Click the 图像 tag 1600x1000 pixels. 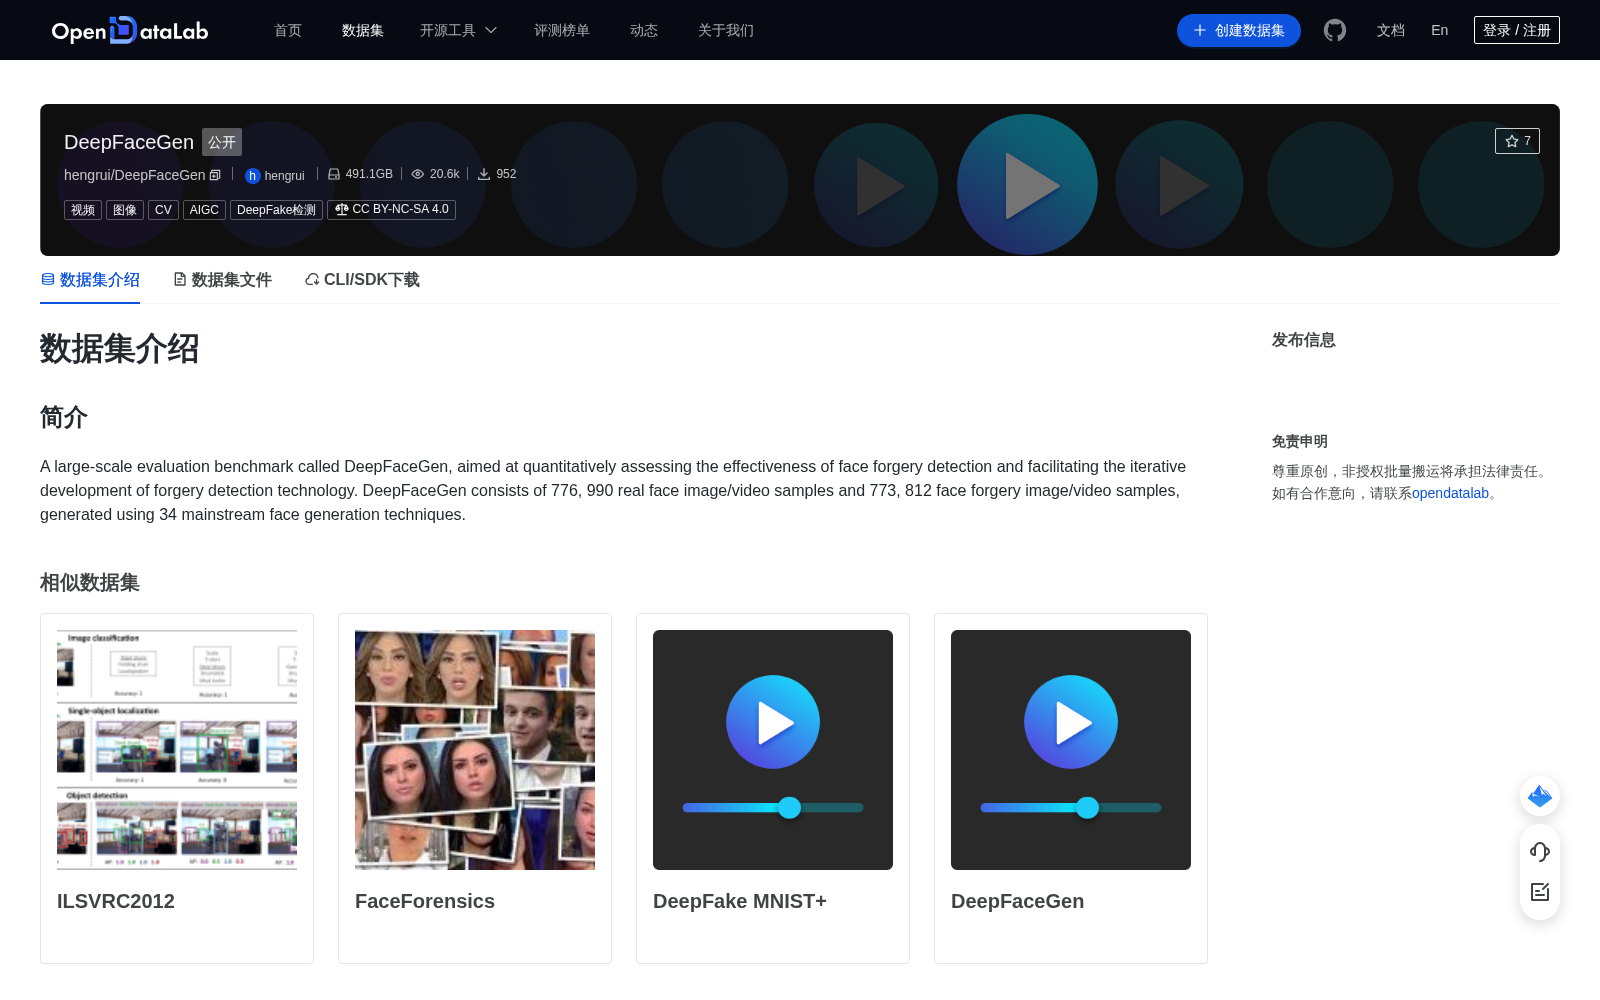[x=125, y=210]
